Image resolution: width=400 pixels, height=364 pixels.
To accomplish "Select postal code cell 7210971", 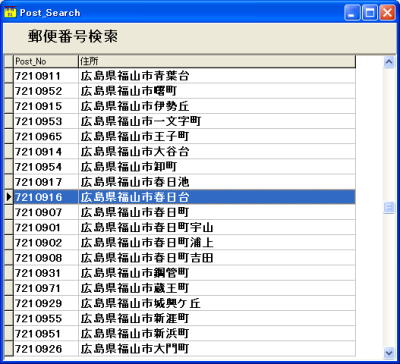I will pos(46,288).
